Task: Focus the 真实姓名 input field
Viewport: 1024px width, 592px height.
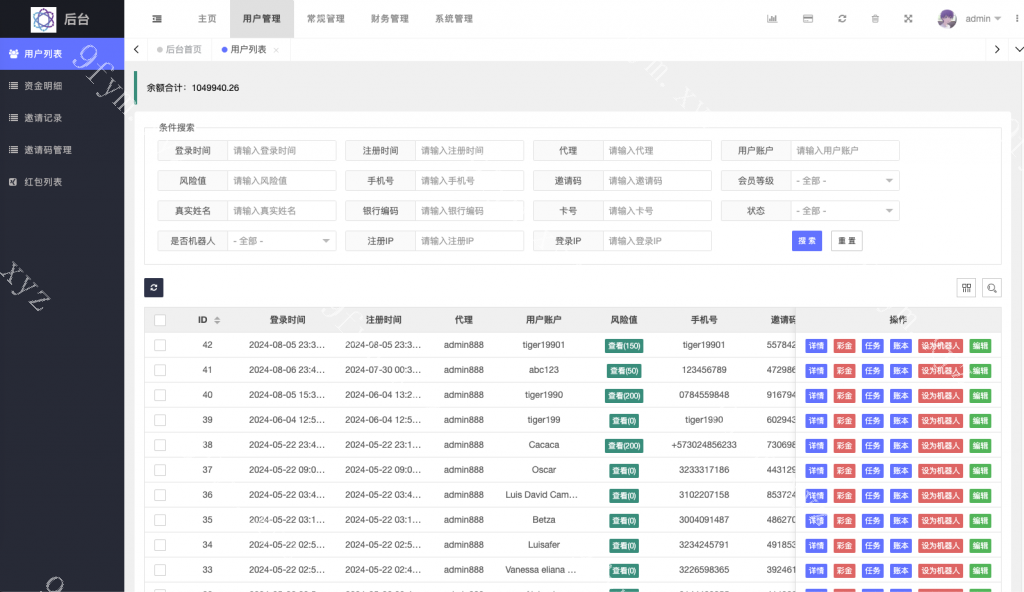Action: pos(281,211)
